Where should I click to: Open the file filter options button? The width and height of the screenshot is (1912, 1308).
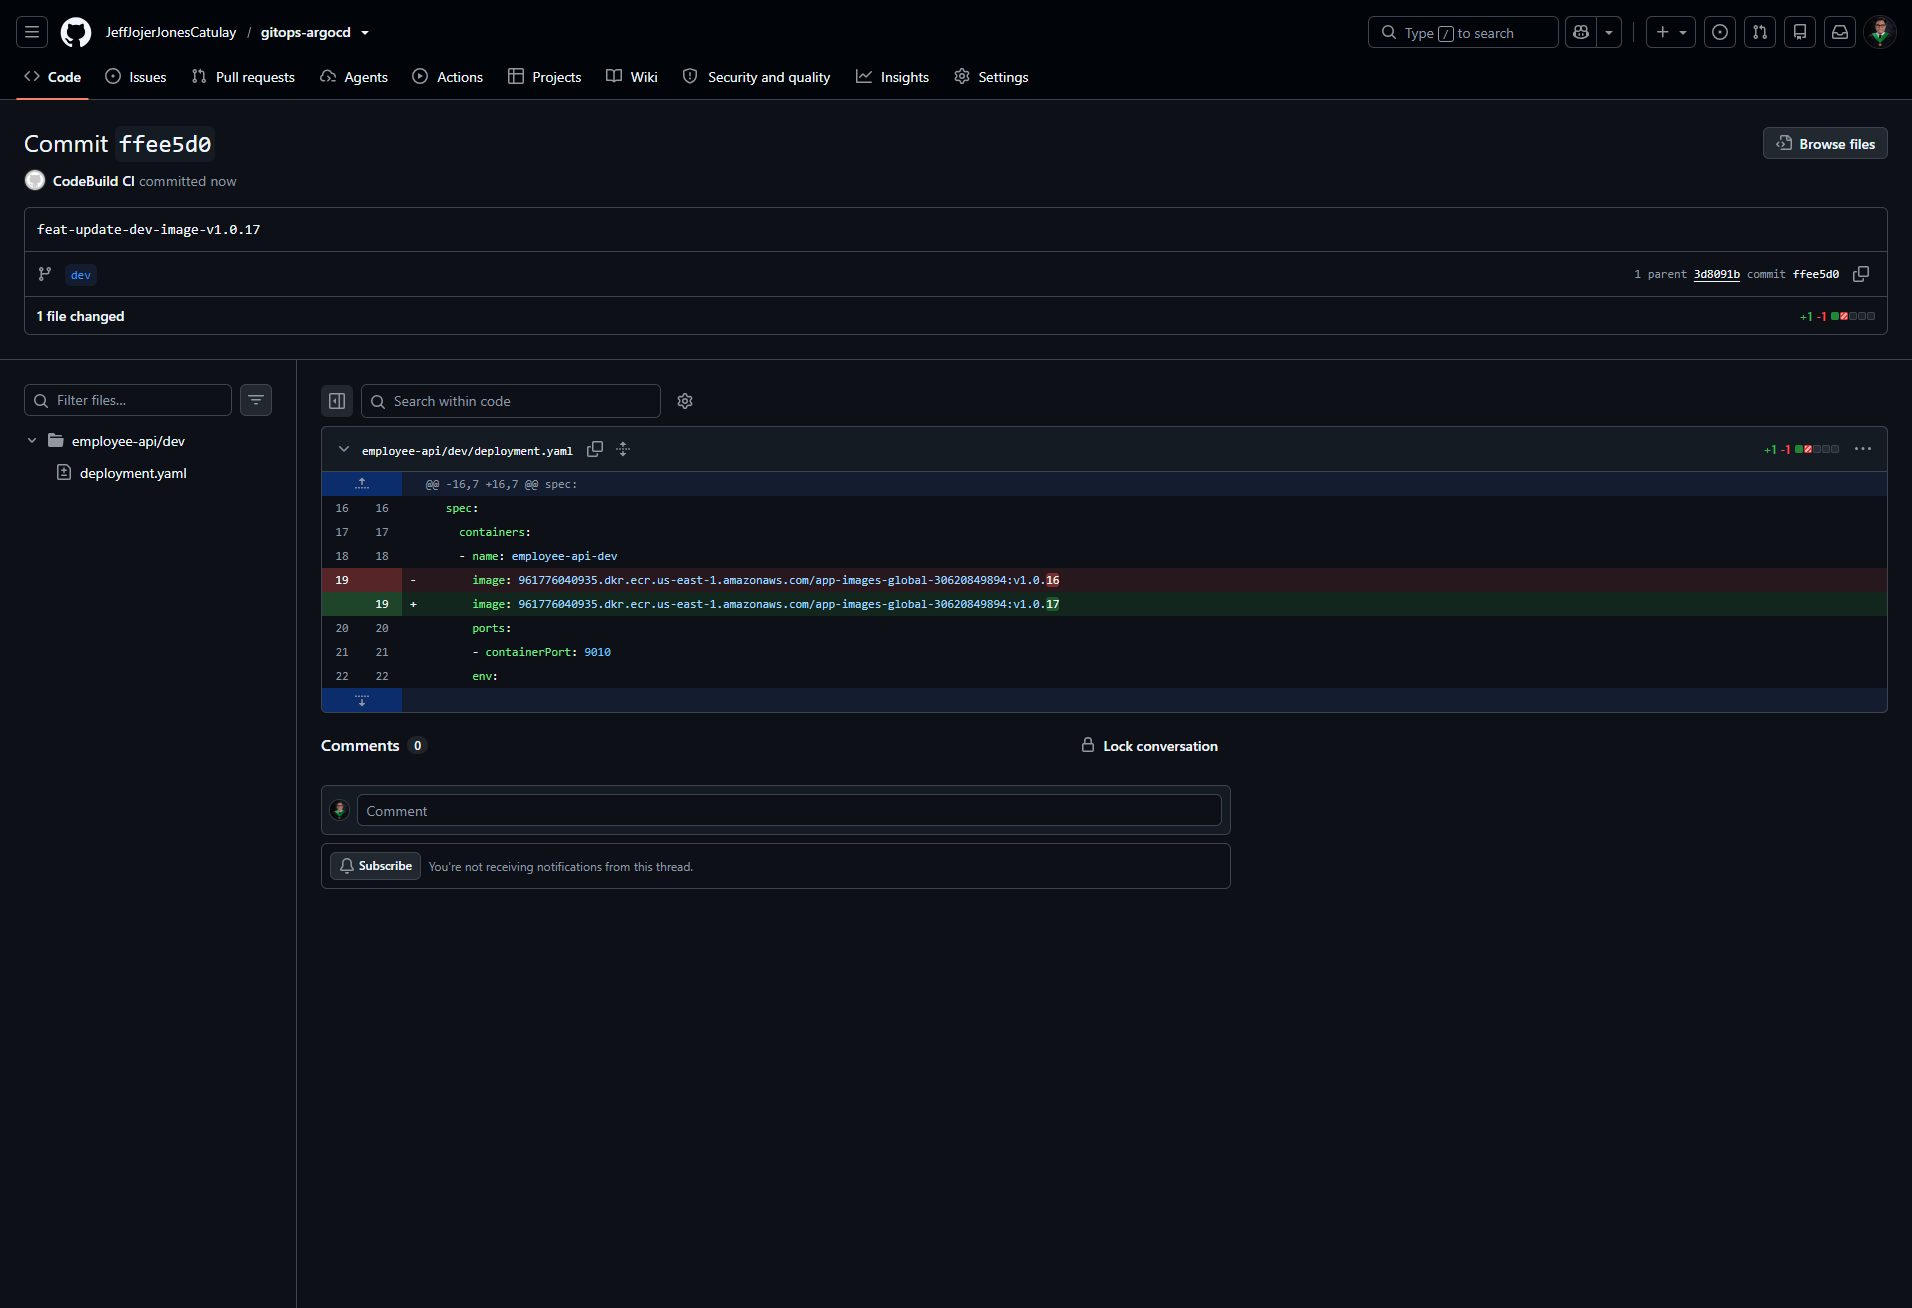[x=256, y=400]
